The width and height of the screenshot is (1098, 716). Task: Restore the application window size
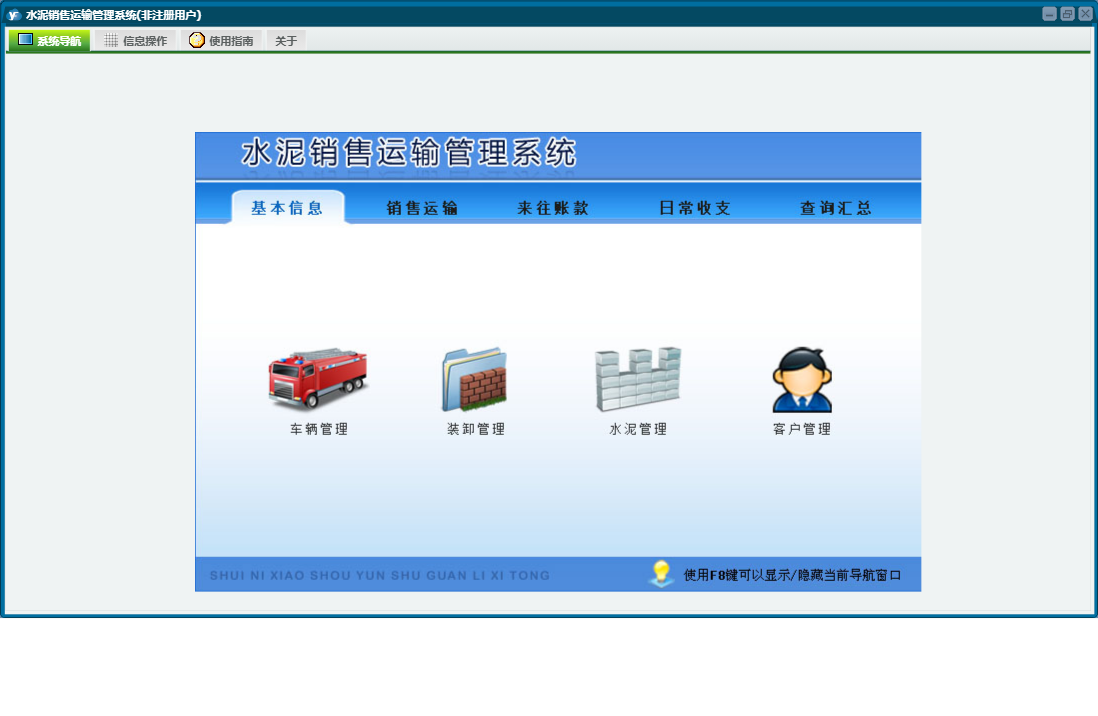tap(1067, 14)
